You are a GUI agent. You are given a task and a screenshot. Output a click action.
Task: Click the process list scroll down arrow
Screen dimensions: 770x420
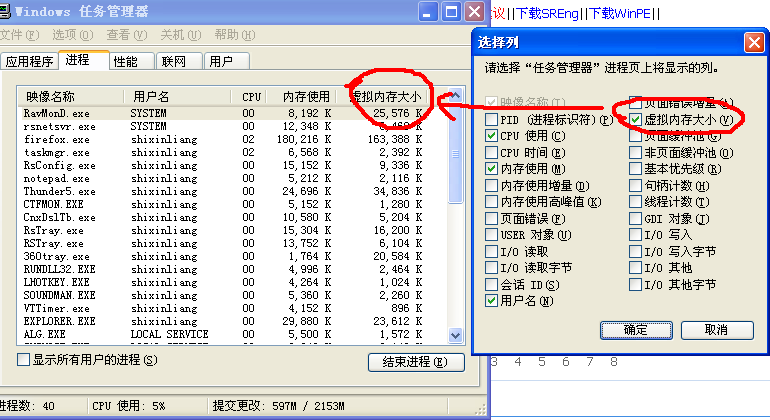pyautogui.click(x=455, y=336)
